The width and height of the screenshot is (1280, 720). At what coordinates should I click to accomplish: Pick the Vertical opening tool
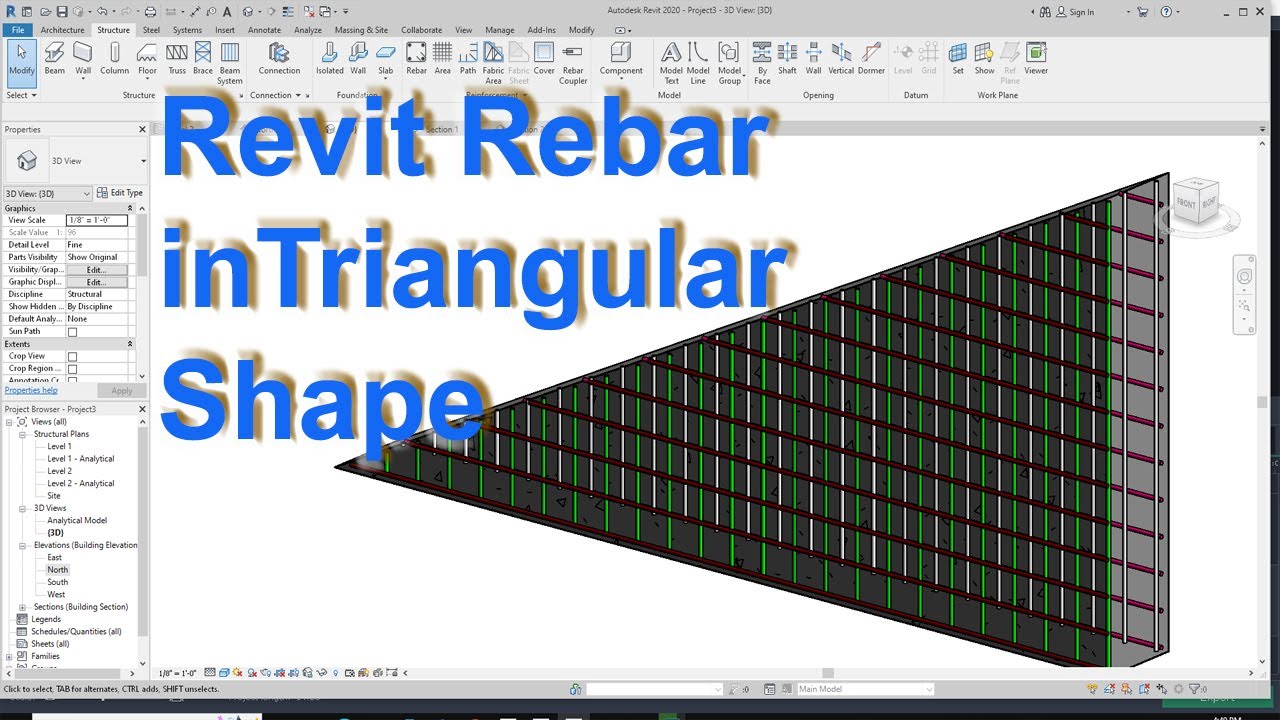[841, 59]
